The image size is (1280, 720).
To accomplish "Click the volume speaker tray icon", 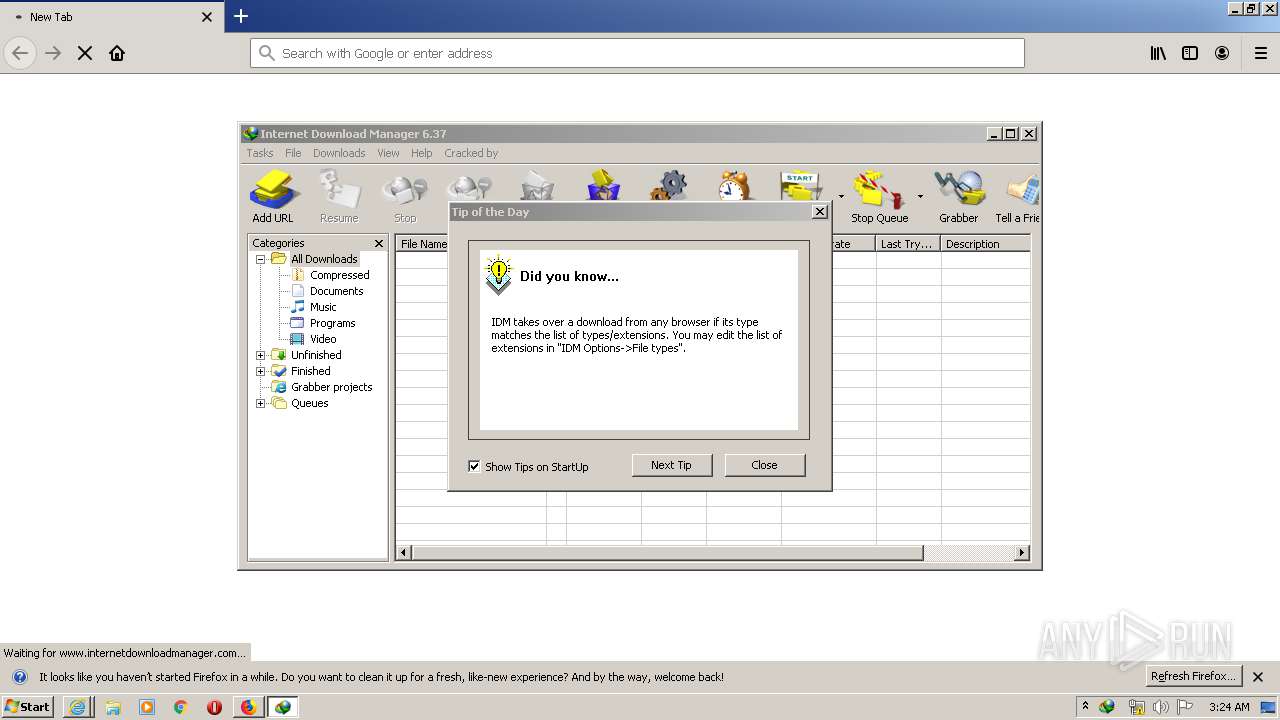I will pos(1160,707).
